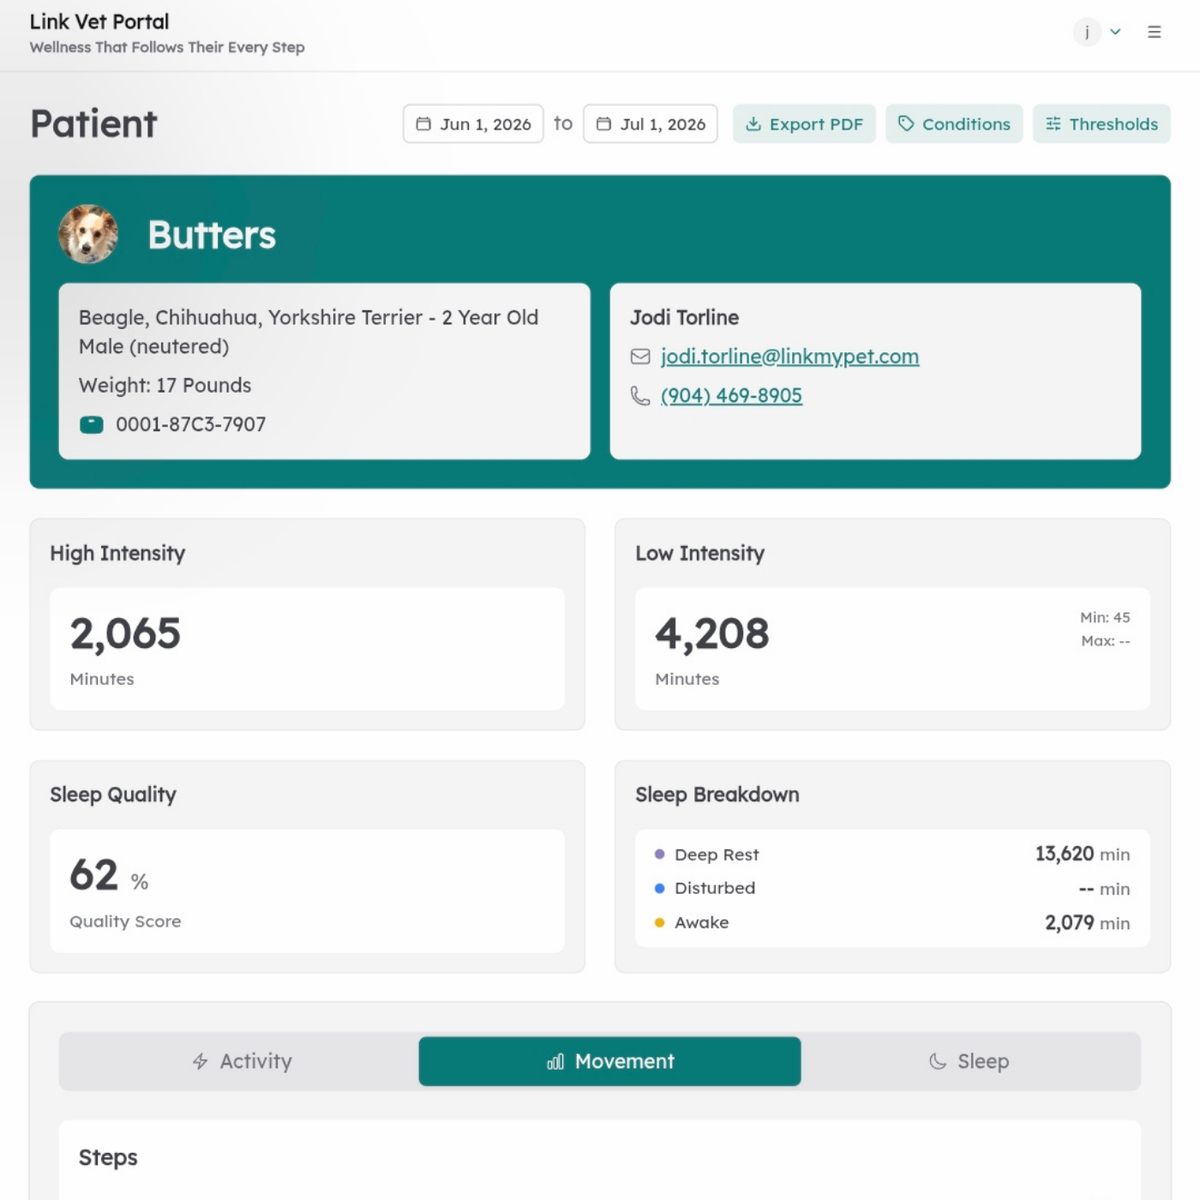Expand the user account dropdown chevron
The height and width of the screenshot is (1200, 1200).
coord(1115,32)
